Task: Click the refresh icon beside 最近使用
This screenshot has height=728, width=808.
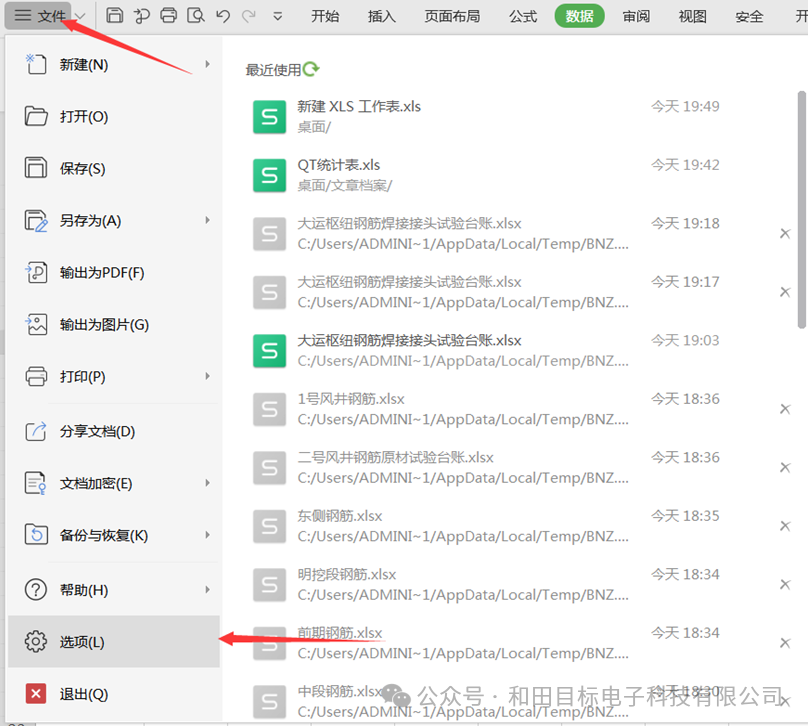Action: [311, 69]
